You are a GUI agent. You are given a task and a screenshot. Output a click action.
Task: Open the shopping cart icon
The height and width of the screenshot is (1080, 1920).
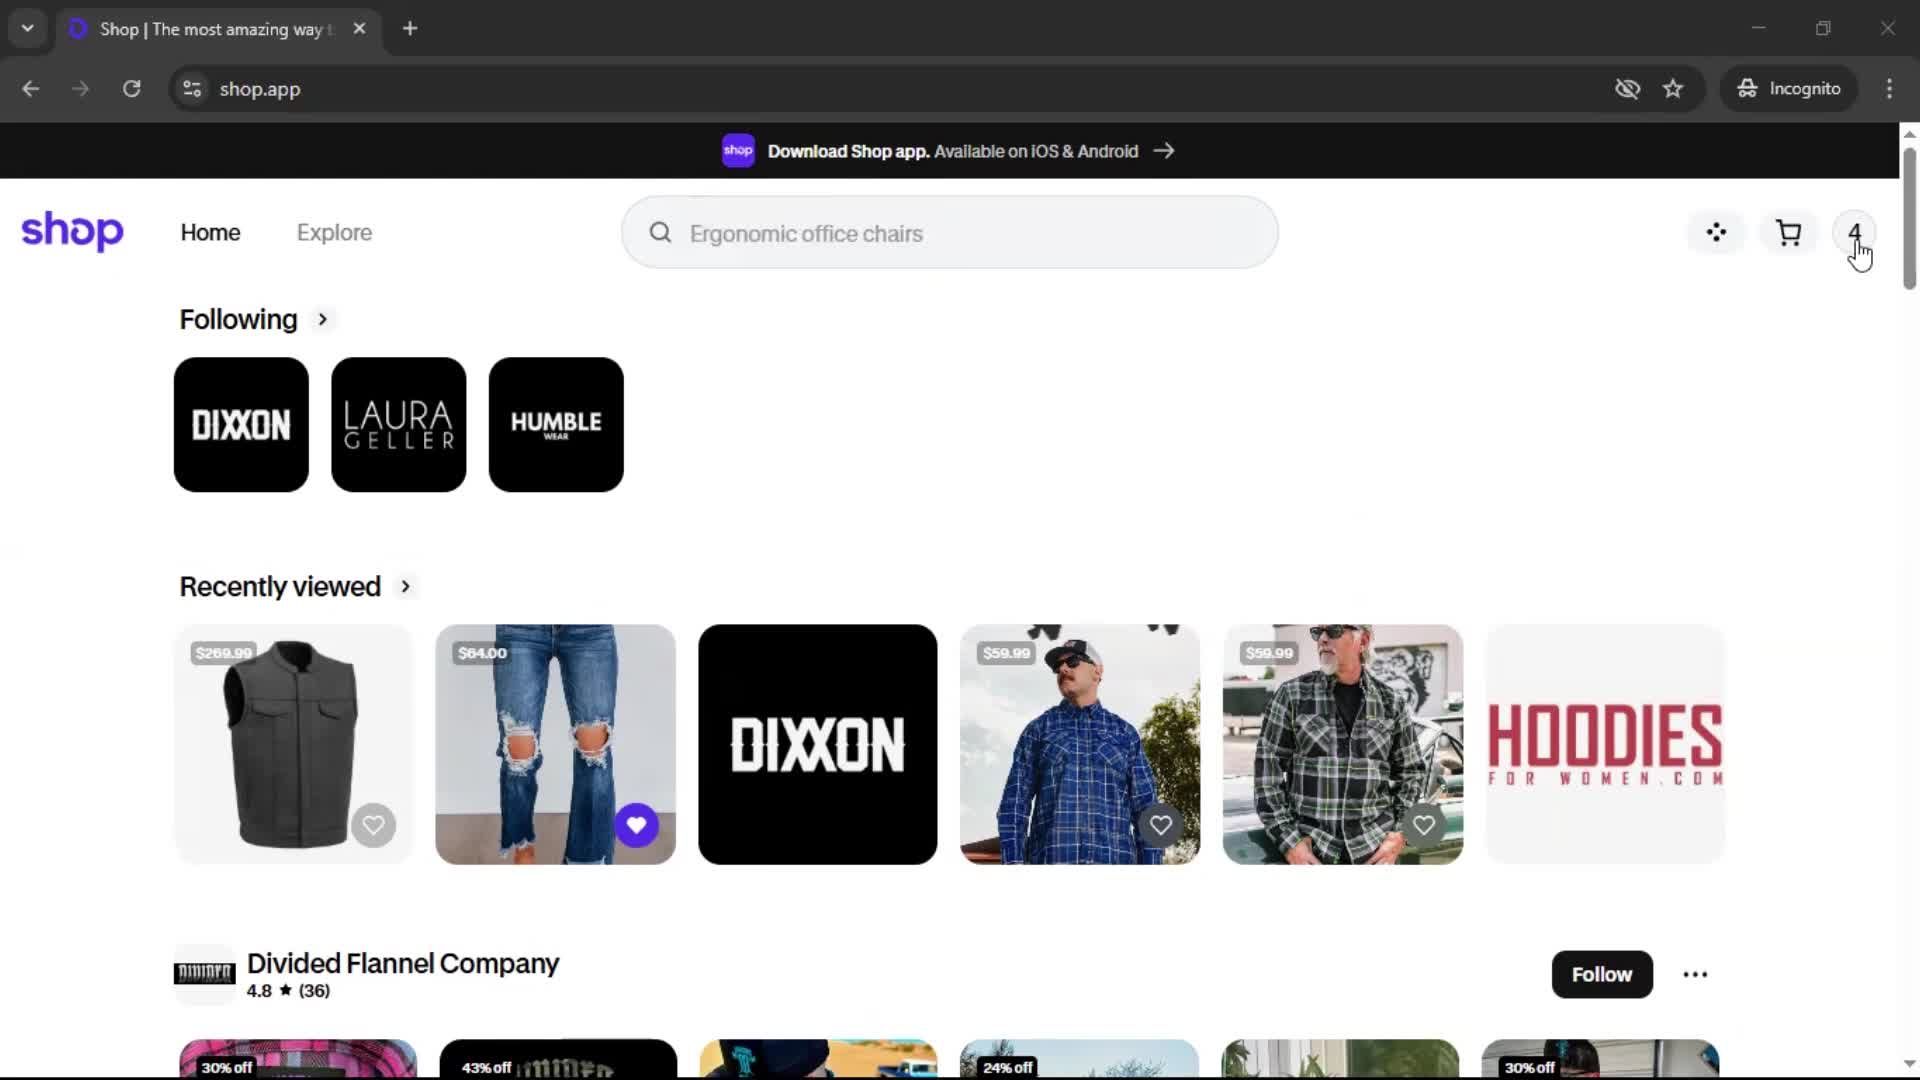point(1788,233)
